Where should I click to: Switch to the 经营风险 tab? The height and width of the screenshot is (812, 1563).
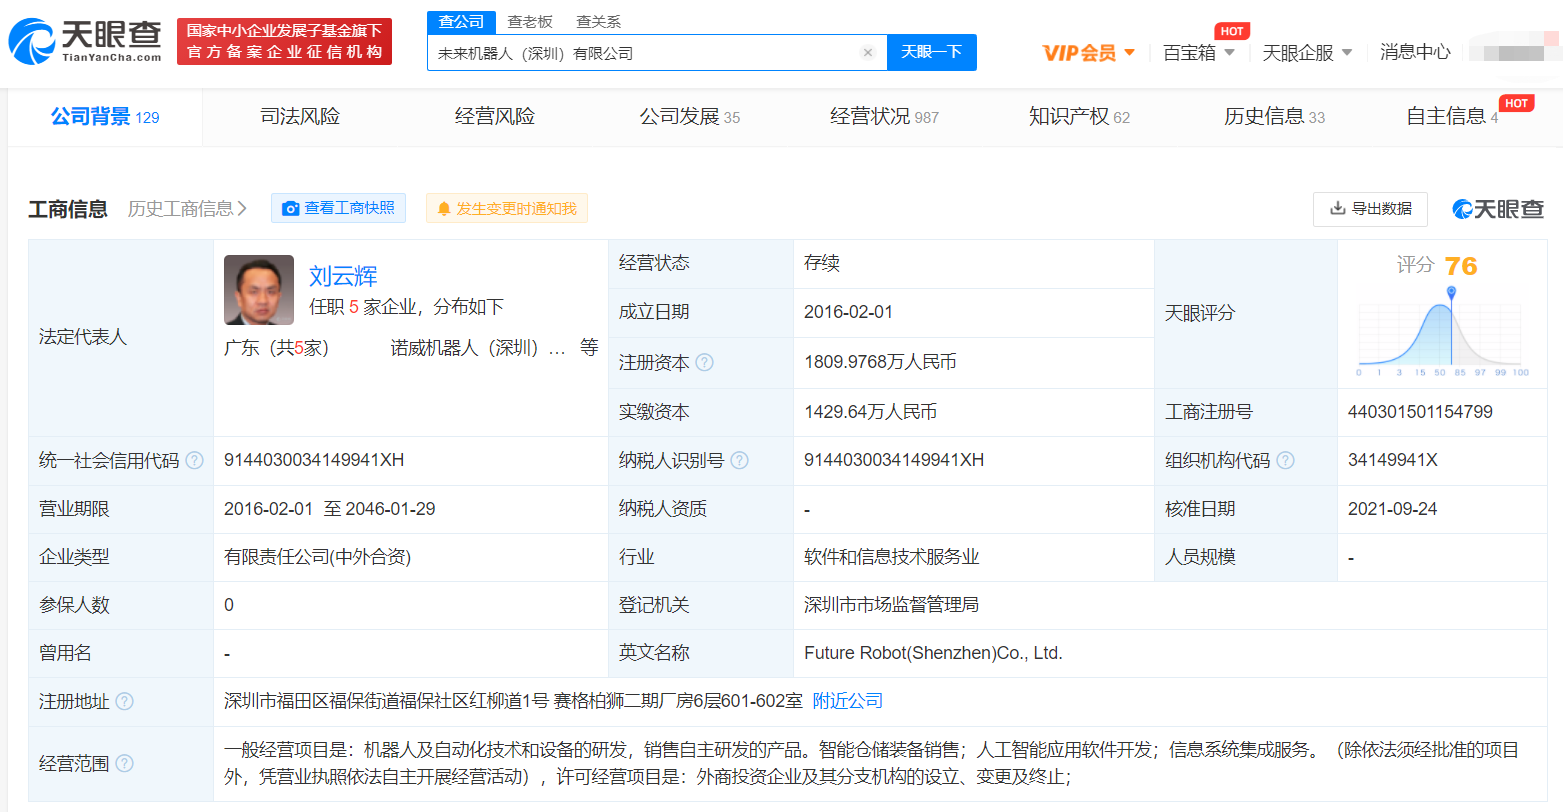(495, 117)
